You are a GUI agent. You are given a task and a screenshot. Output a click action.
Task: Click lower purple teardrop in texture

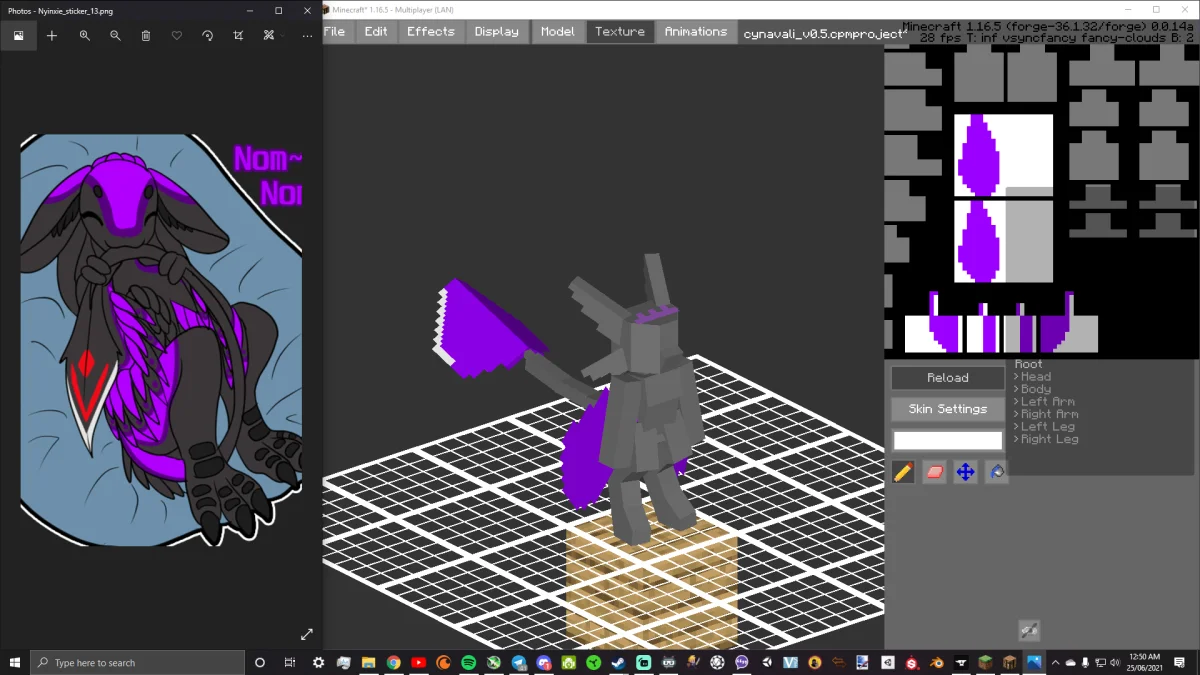pos(978,243)
